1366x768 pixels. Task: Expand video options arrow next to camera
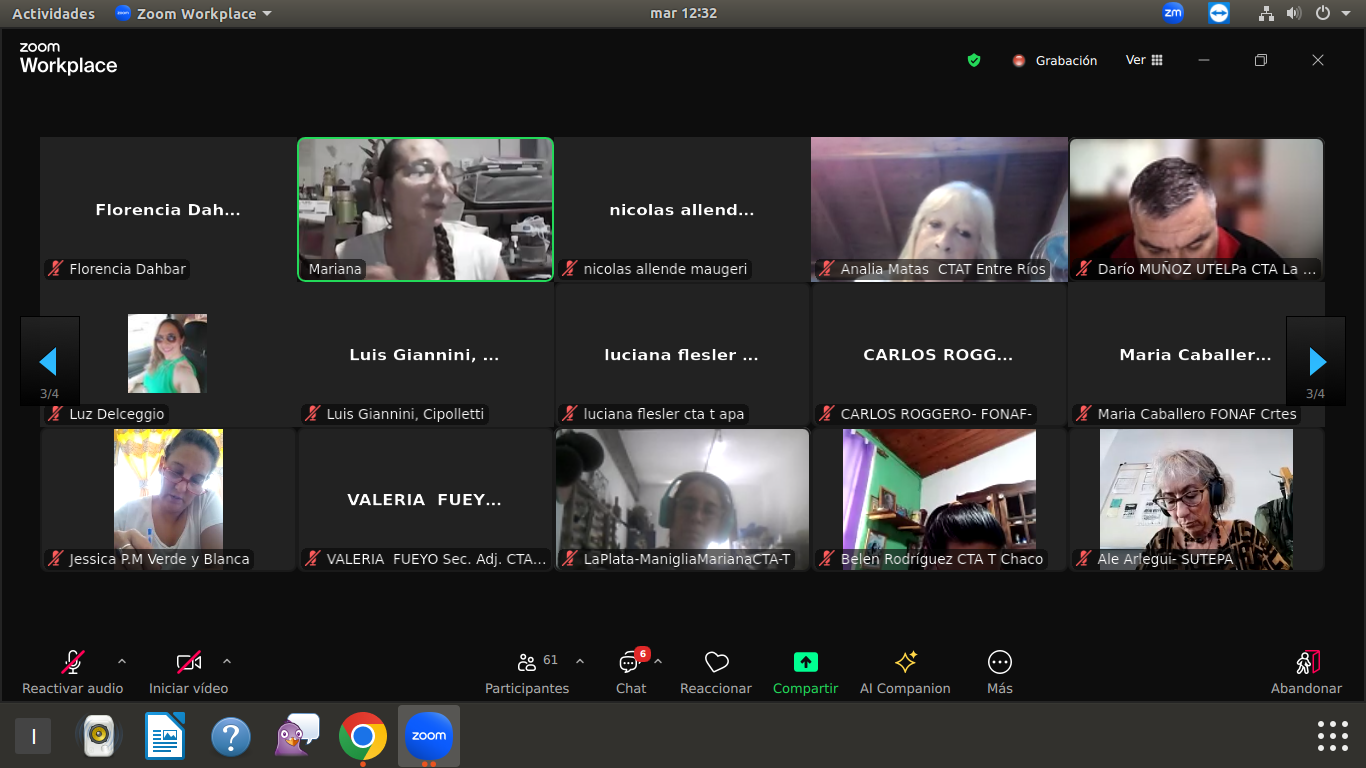(x=227, y=661)
